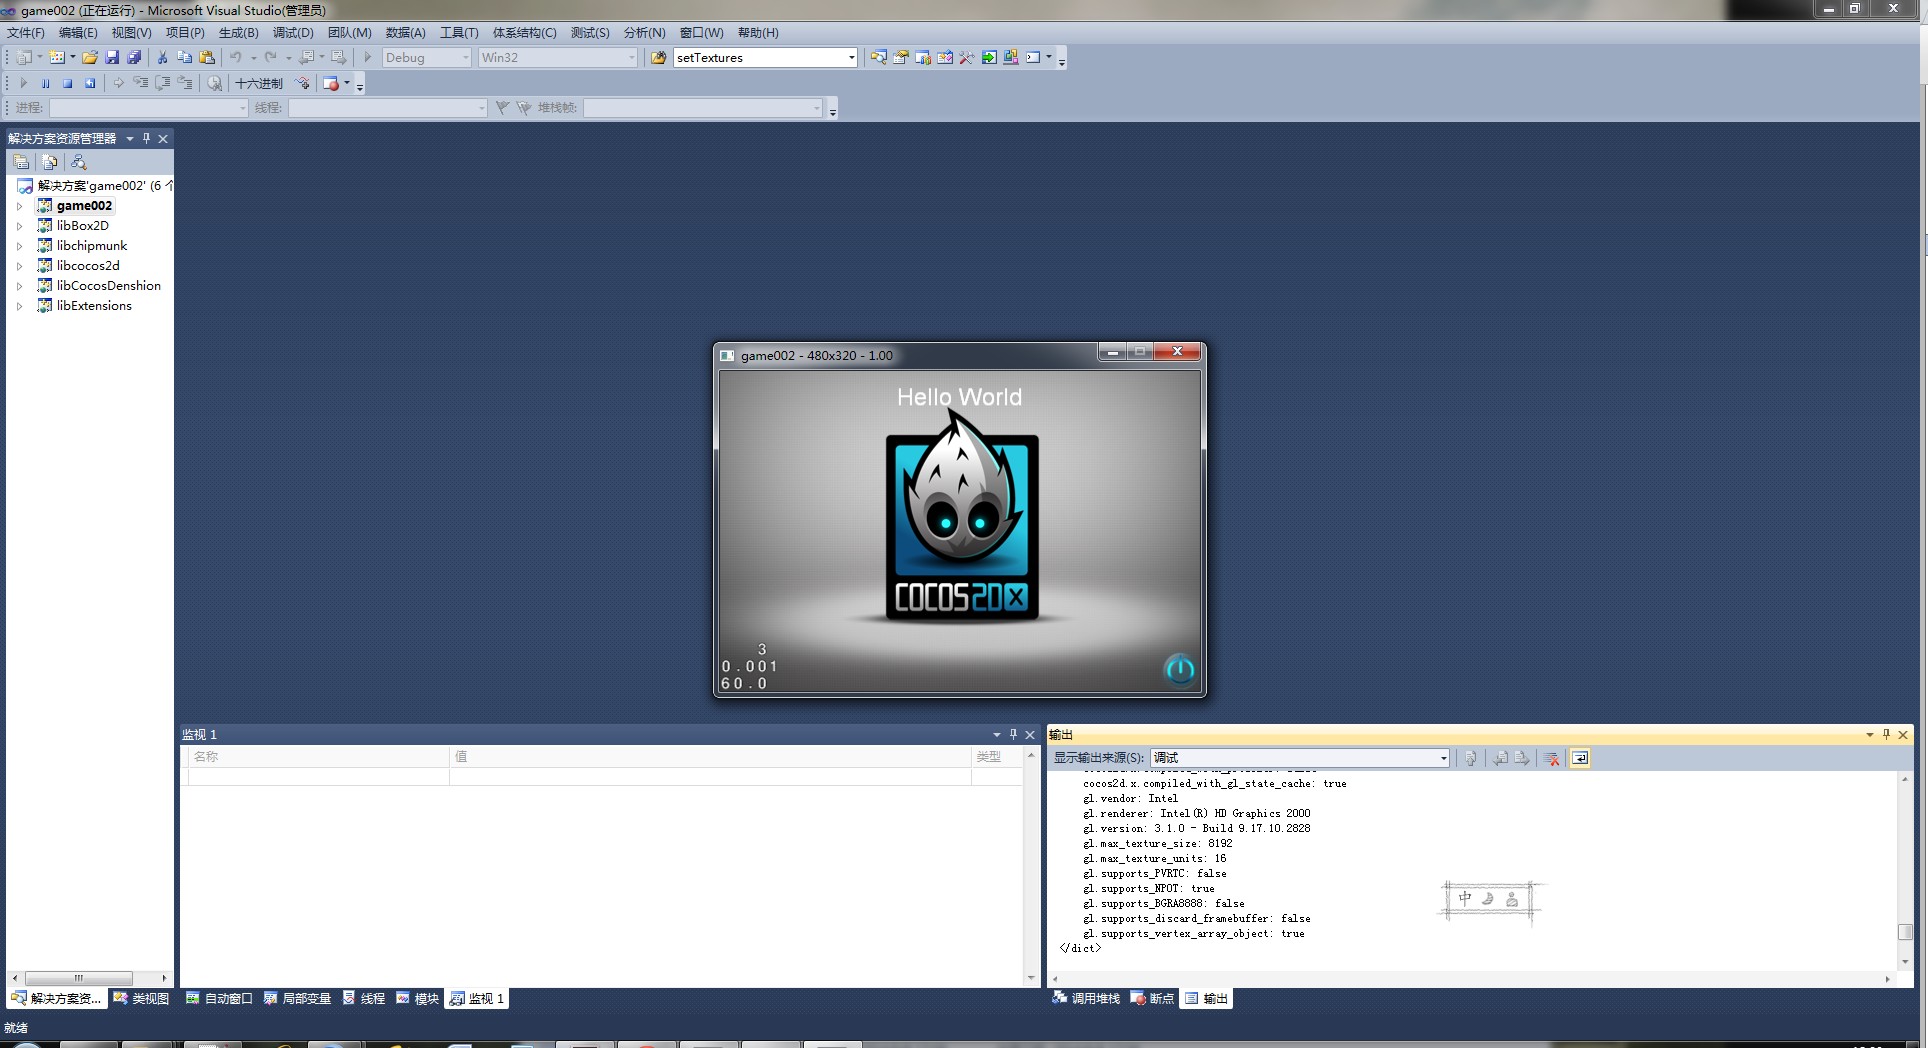The image size is (1928, 1048).
Task: Open the 生成(B) menu
Action: pos(239,33)
